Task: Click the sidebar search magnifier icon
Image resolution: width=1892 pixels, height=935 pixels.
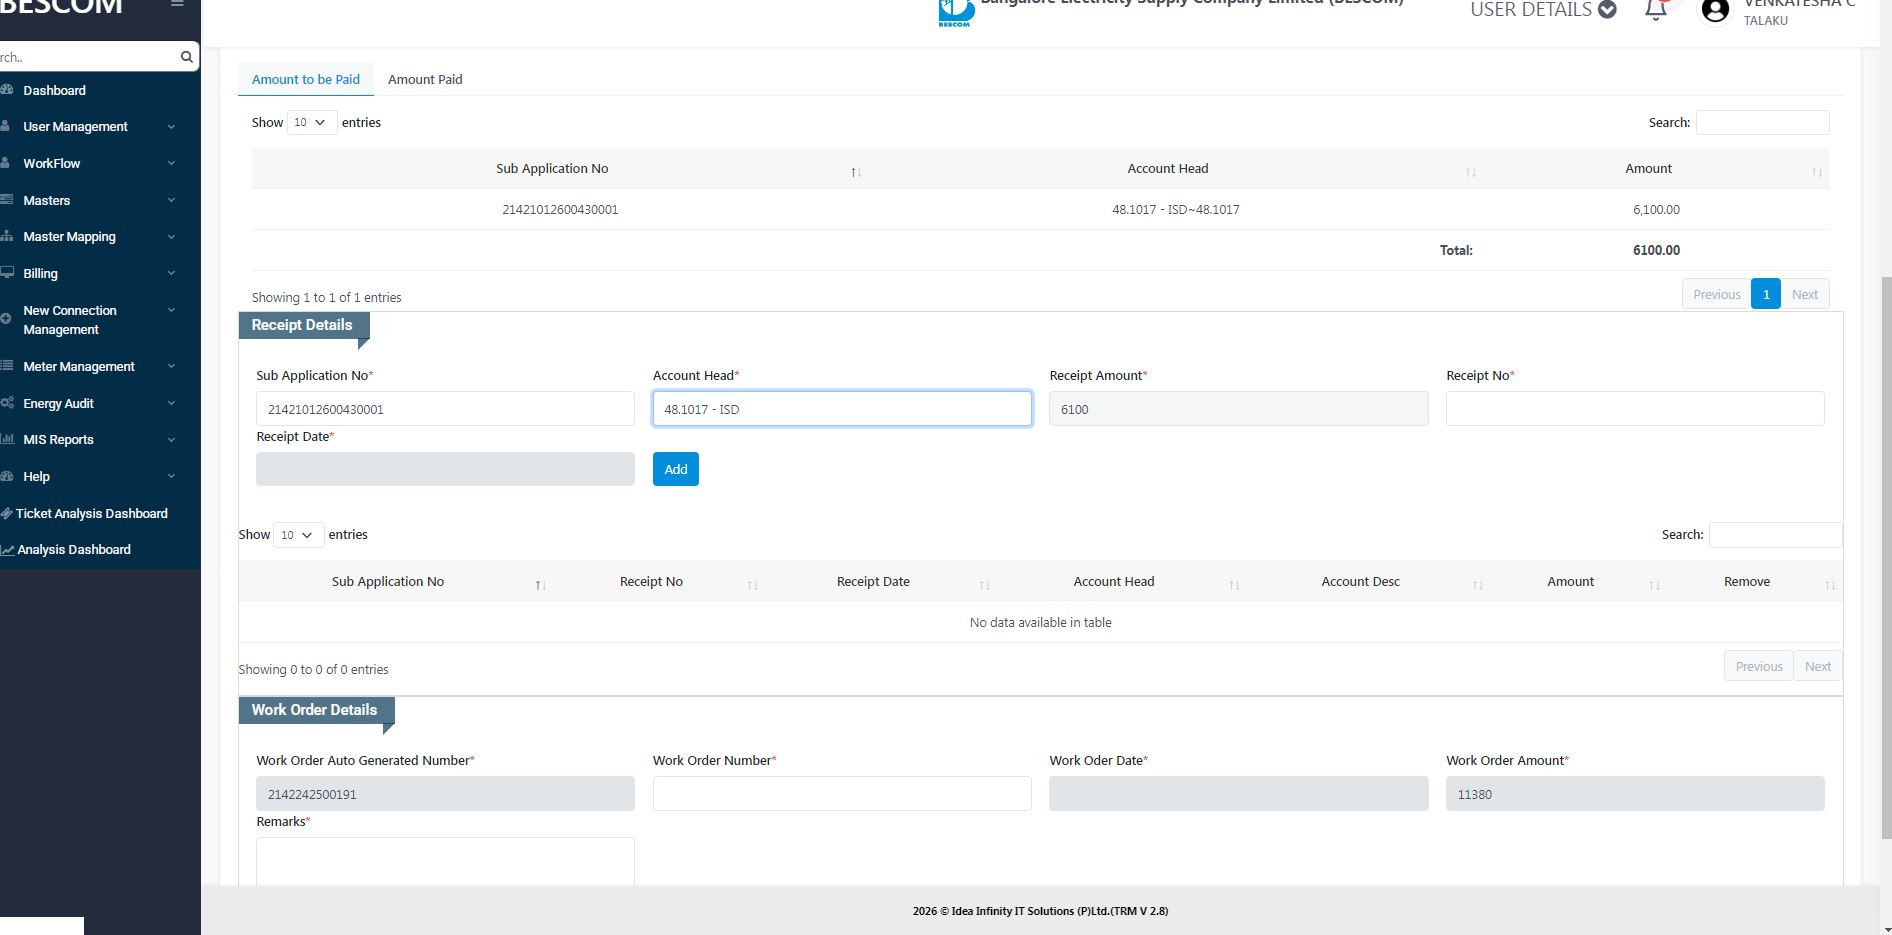Action: point(186,57)
